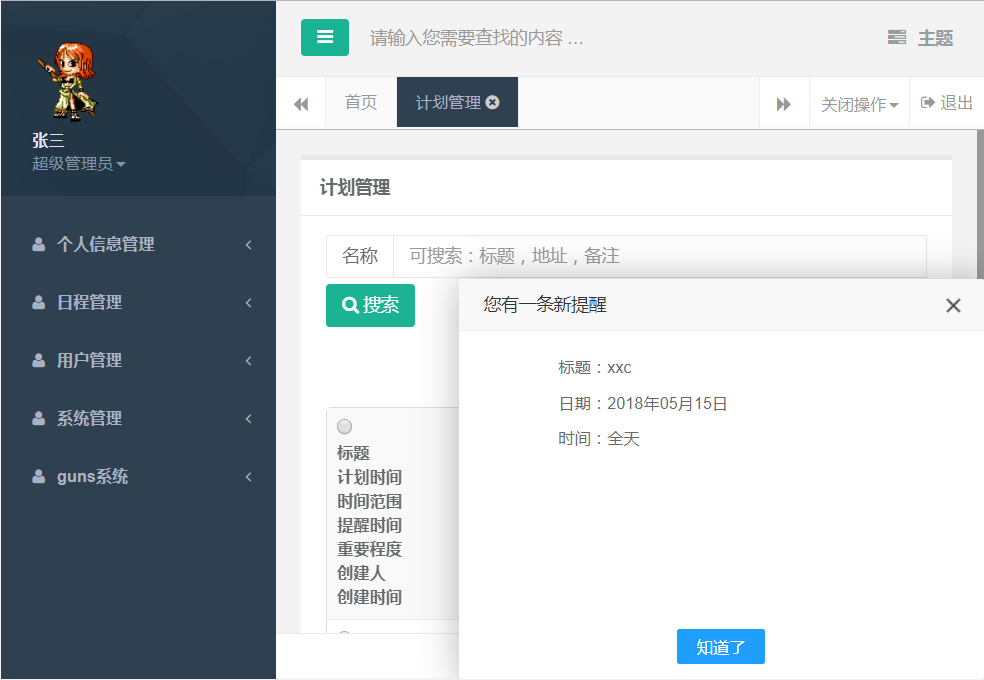Click the green 搜索 button

(x=370, y=305)
